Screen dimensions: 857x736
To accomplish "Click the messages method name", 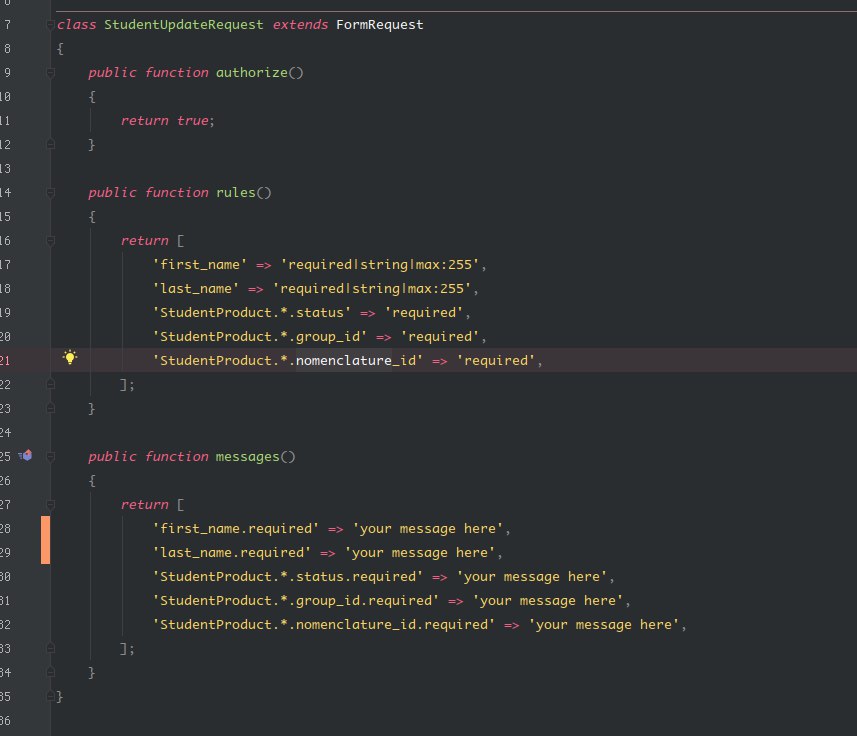I will click(x=248, y=456).
